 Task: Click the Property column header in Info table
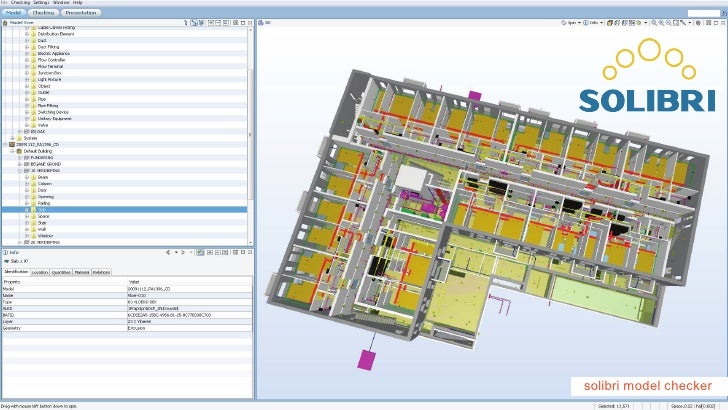[x=64, y=282]
